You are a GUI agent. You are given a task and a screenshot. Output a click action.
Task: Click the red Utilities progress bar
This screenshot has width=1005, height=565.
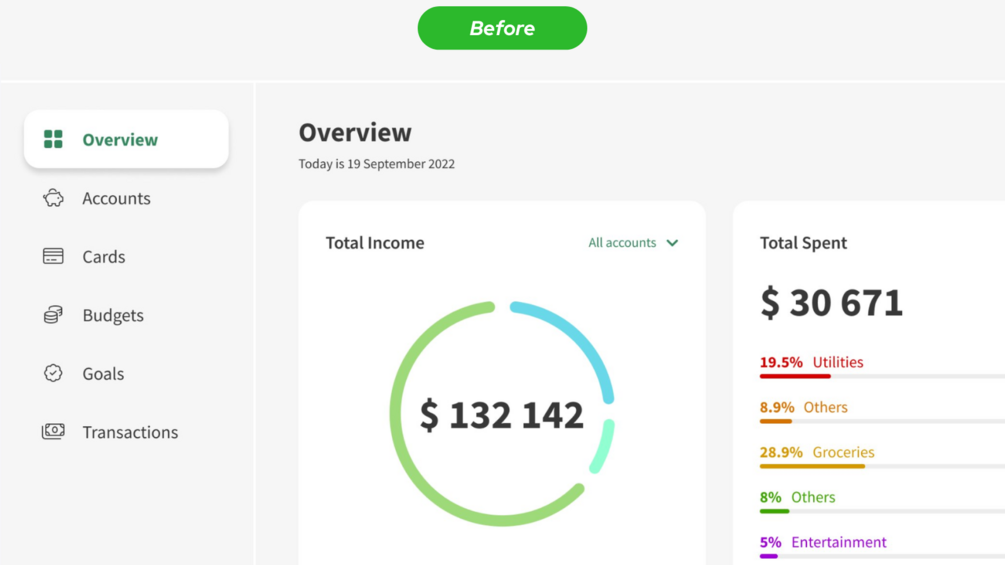795,376
